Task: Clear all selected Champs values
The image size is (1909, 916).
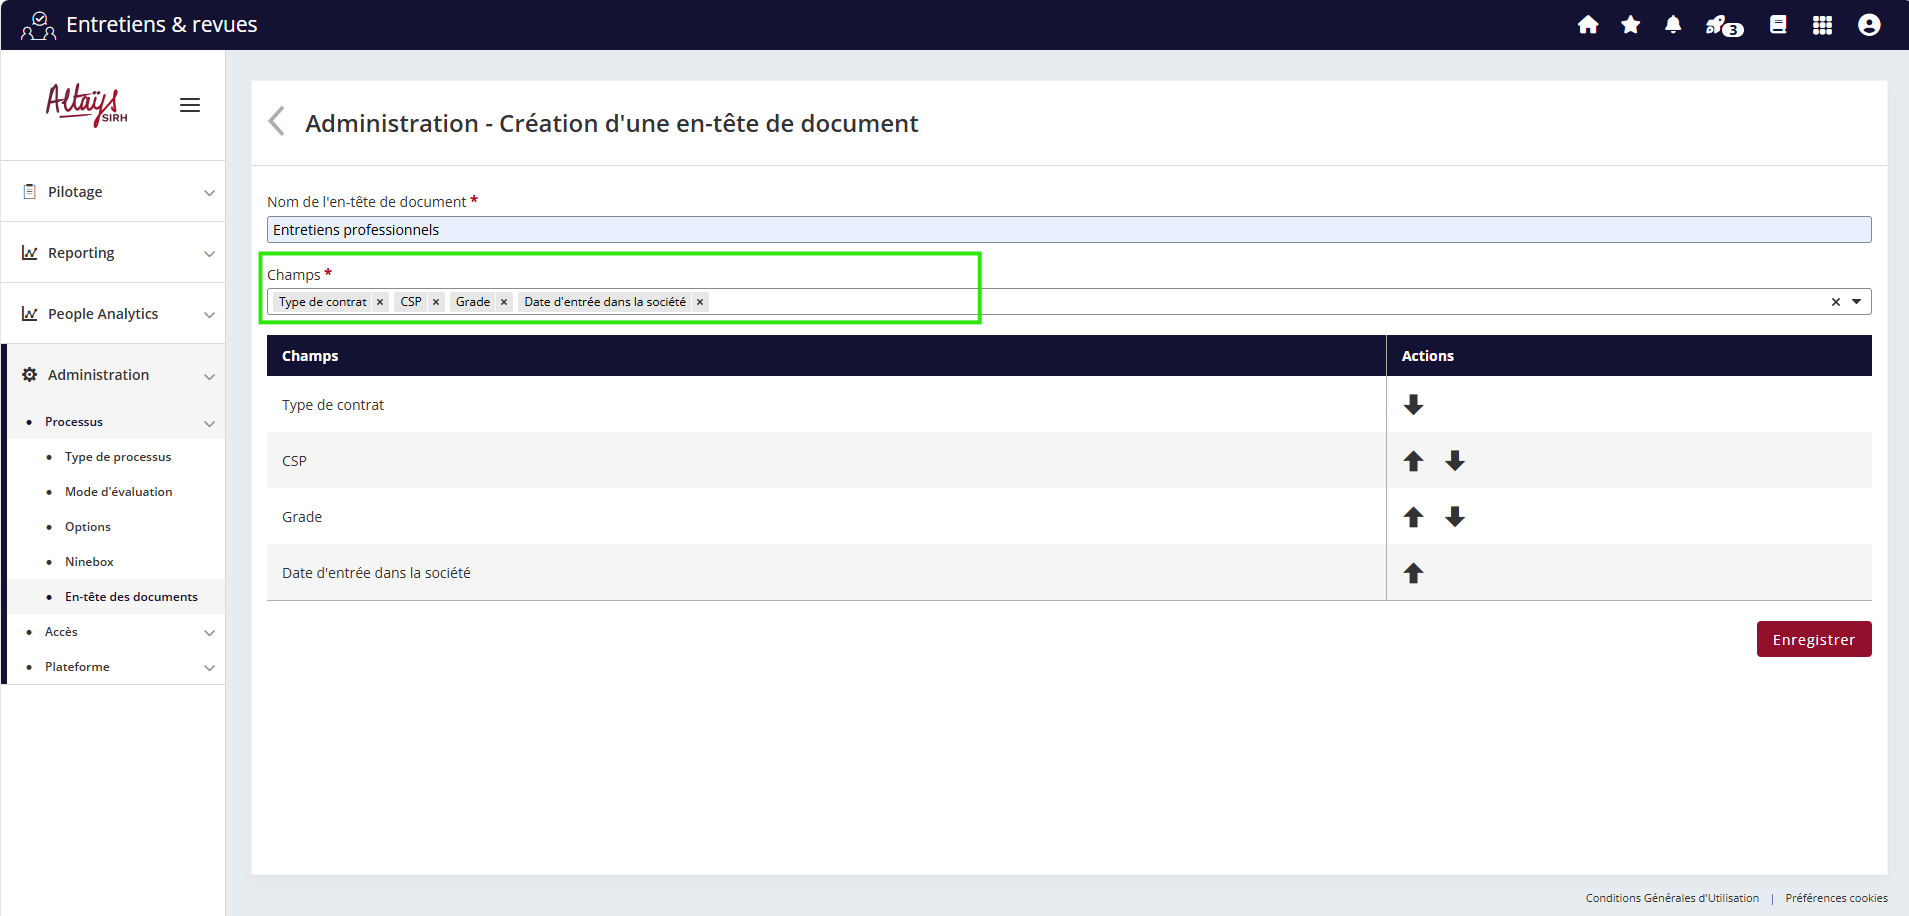Action: pos(1835,302)
